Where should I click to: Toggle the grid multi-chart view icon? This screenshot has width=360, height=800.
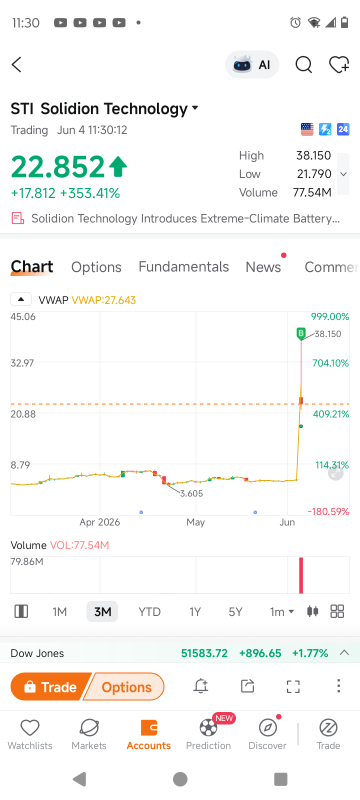338,611
